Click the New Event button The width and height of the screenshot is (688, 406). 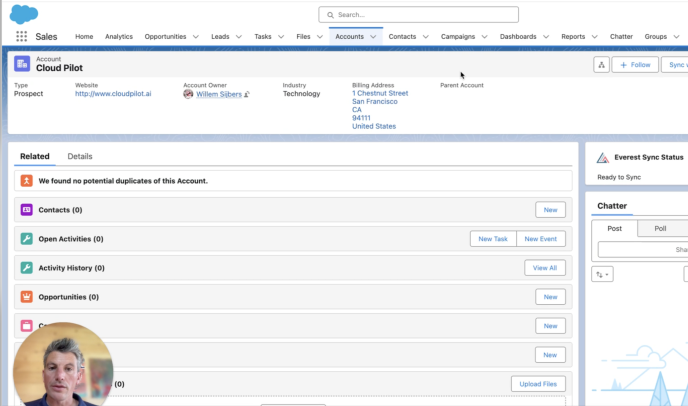(x=541, y=239)
